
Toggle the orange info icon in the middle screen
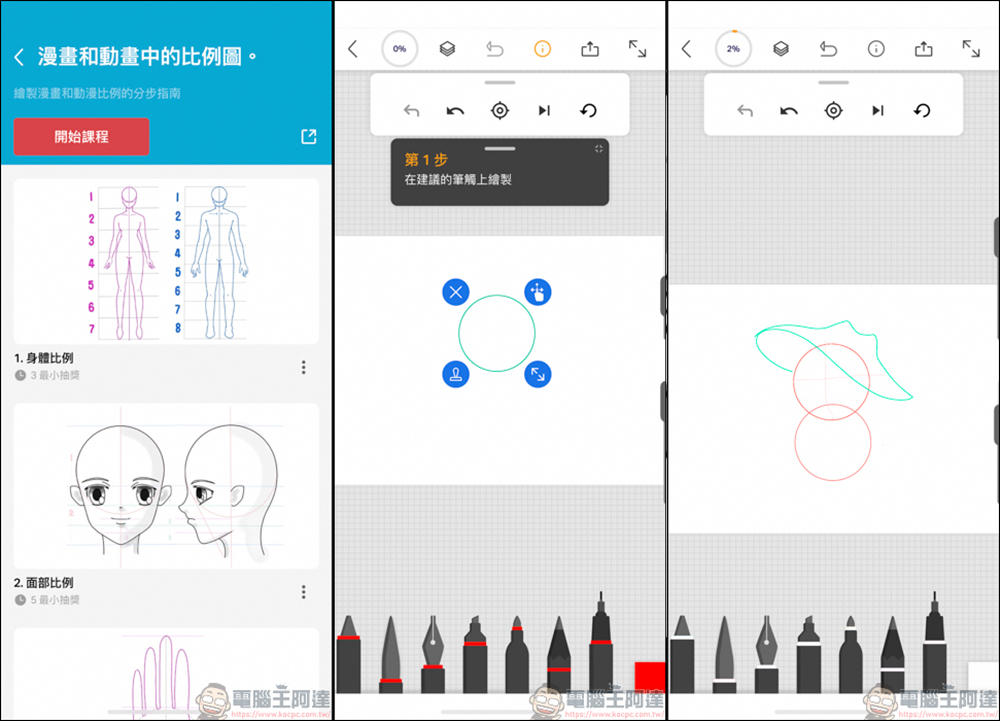click(542, 48)
